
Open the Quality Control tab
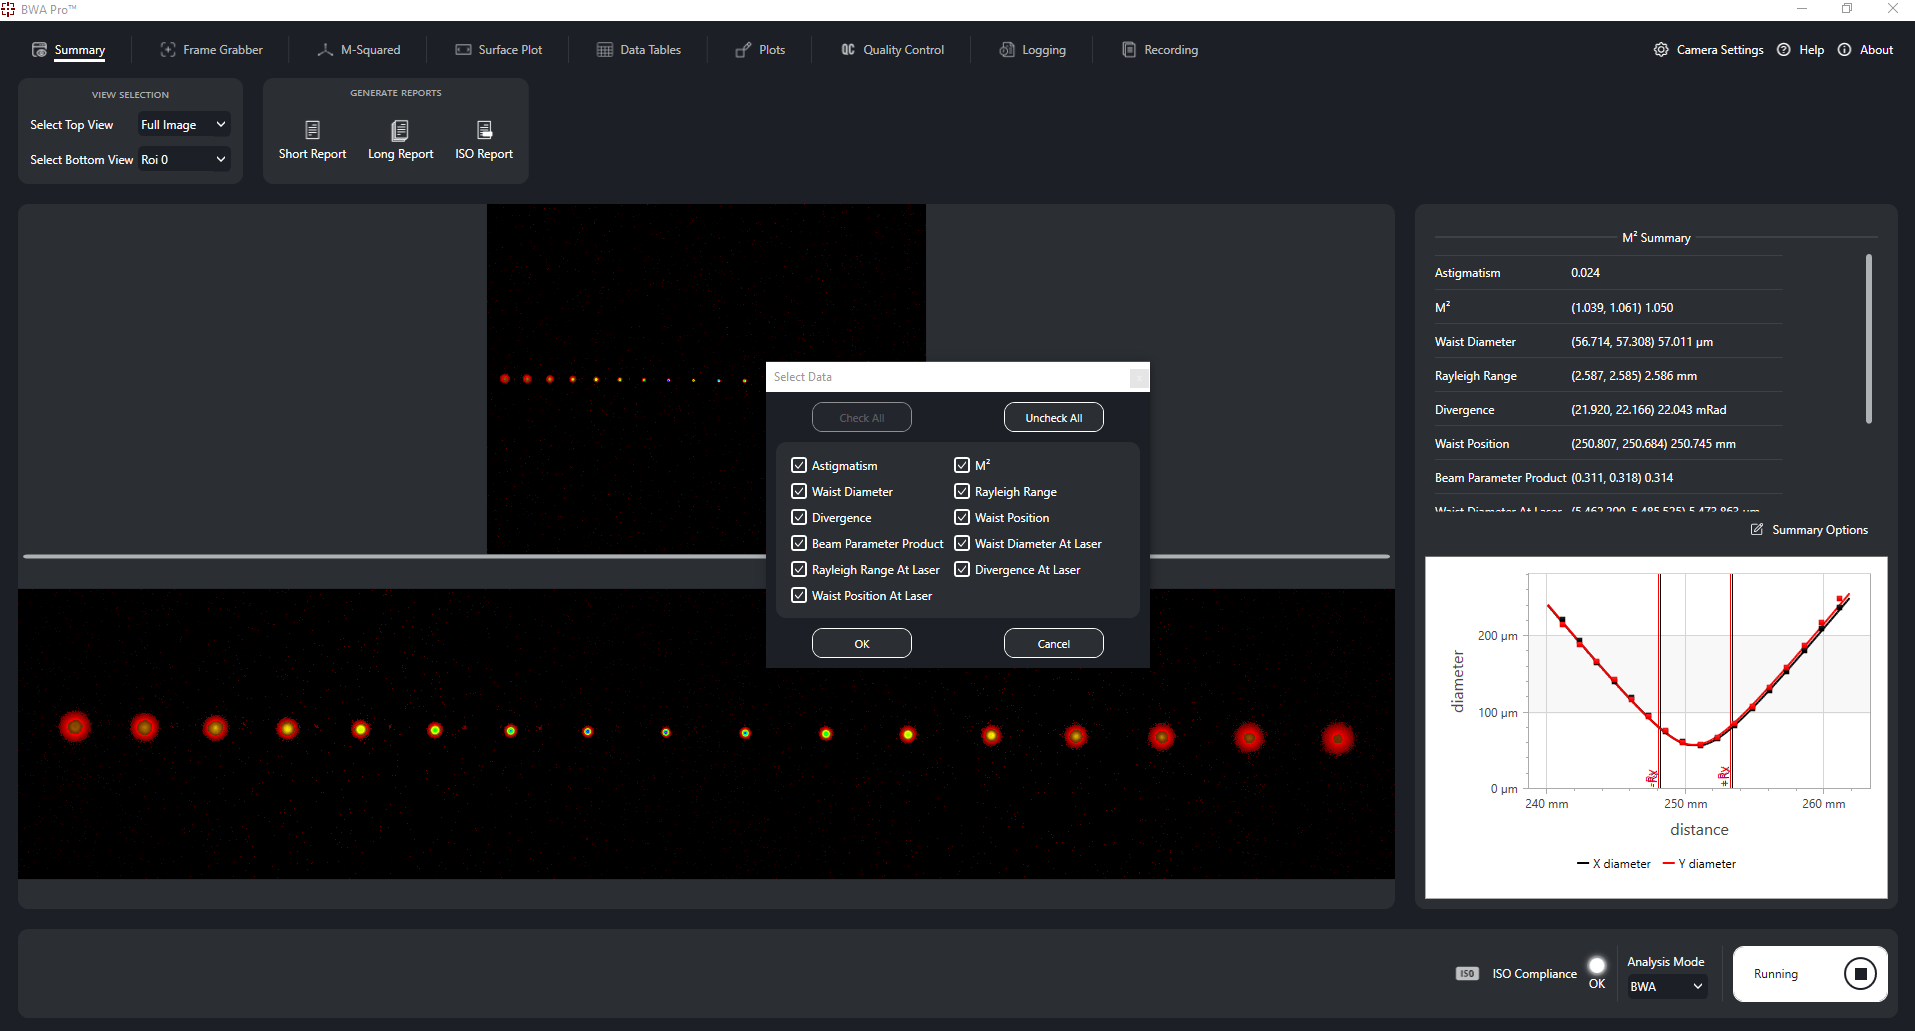[x=892, y=50]
